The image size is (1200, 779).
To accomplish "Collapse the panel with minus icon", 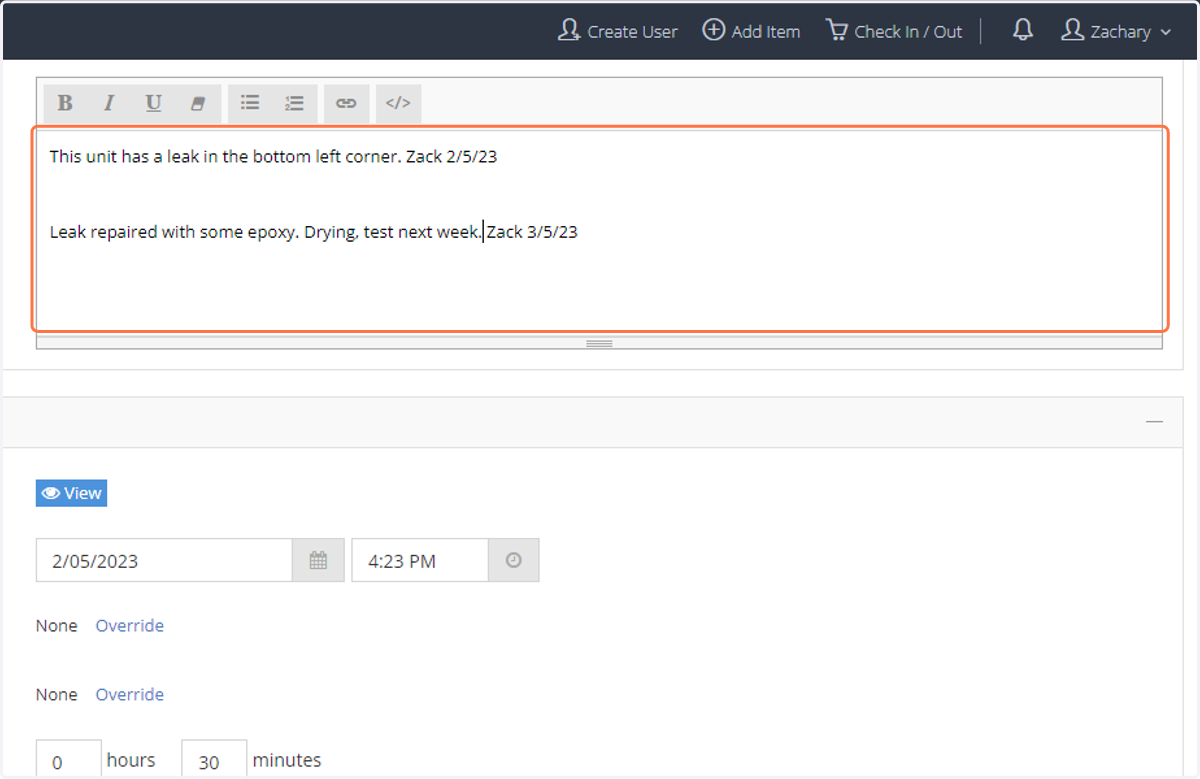I will pyautogui.click(x=1155, y=422).
